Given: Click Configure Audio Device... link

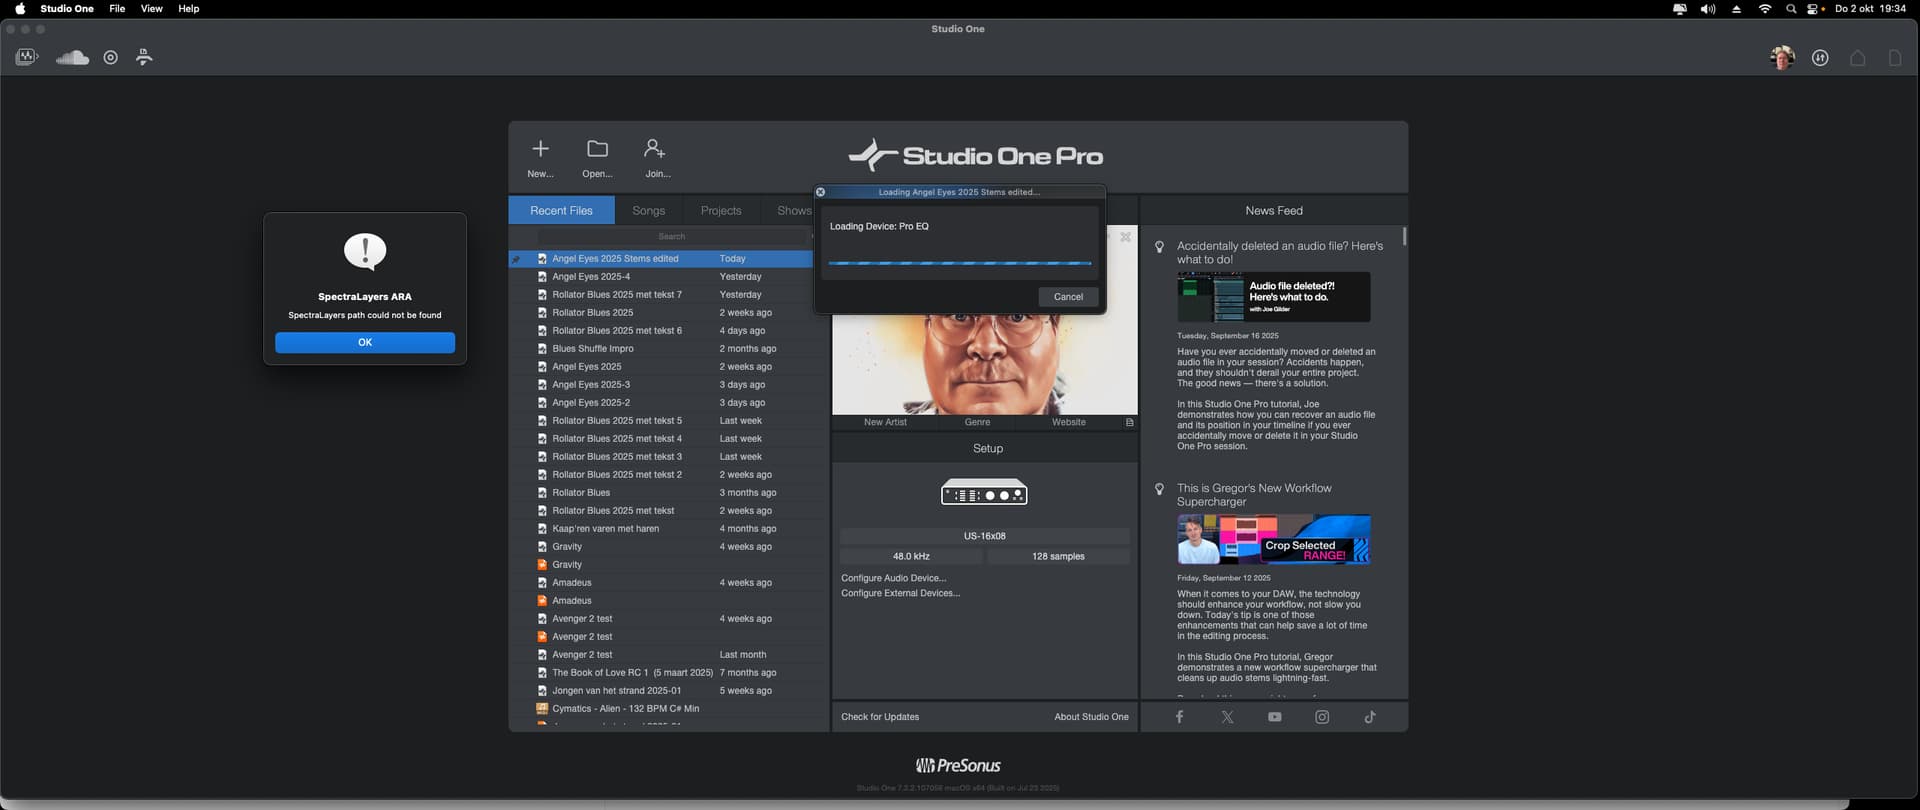Looking at the screenshot, I should 893,578.
